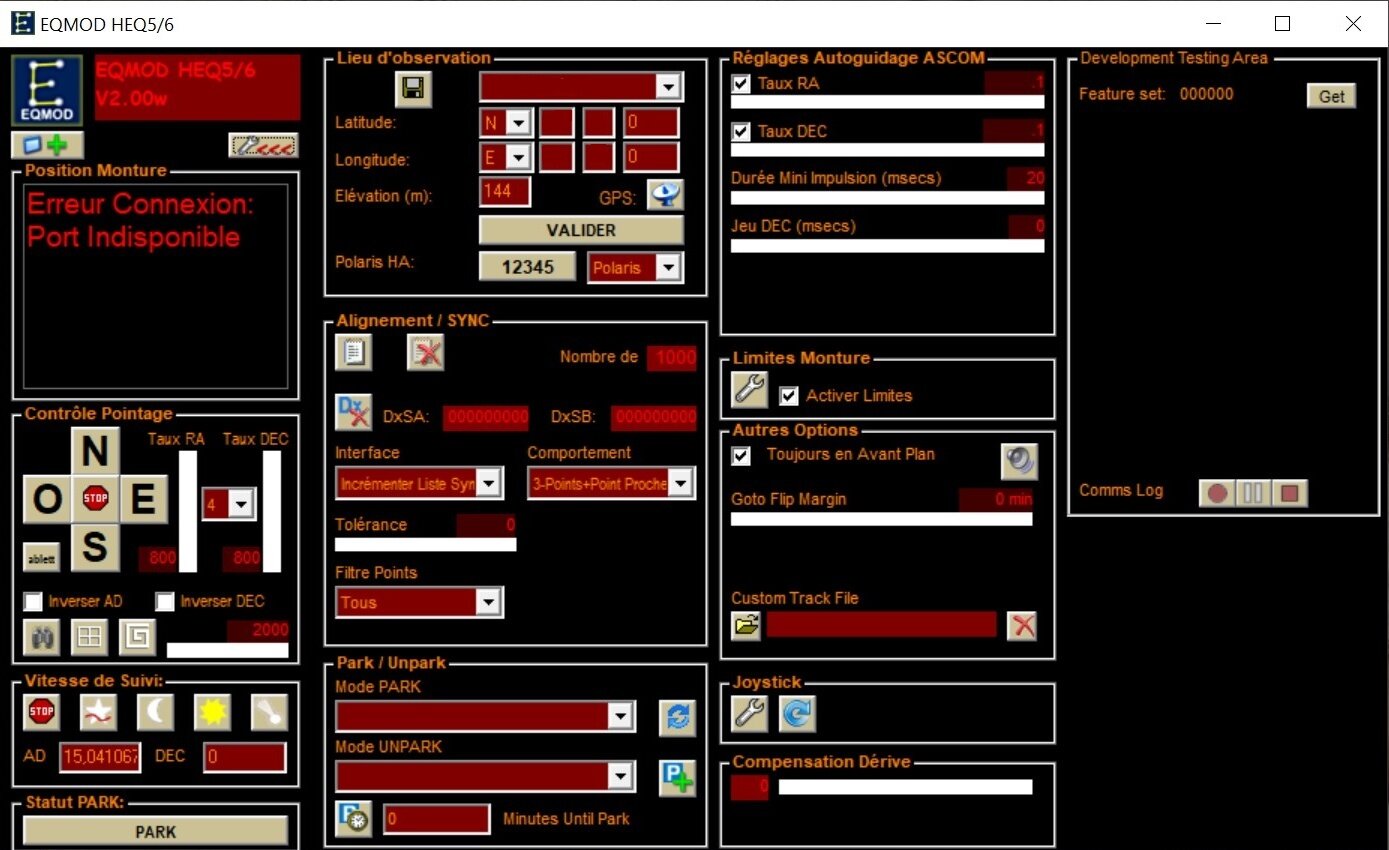Click the binoculars icon in Contrôle Pointage
Screen dimensions: 1389x850
pyautogui.click(x=41, y=636)
